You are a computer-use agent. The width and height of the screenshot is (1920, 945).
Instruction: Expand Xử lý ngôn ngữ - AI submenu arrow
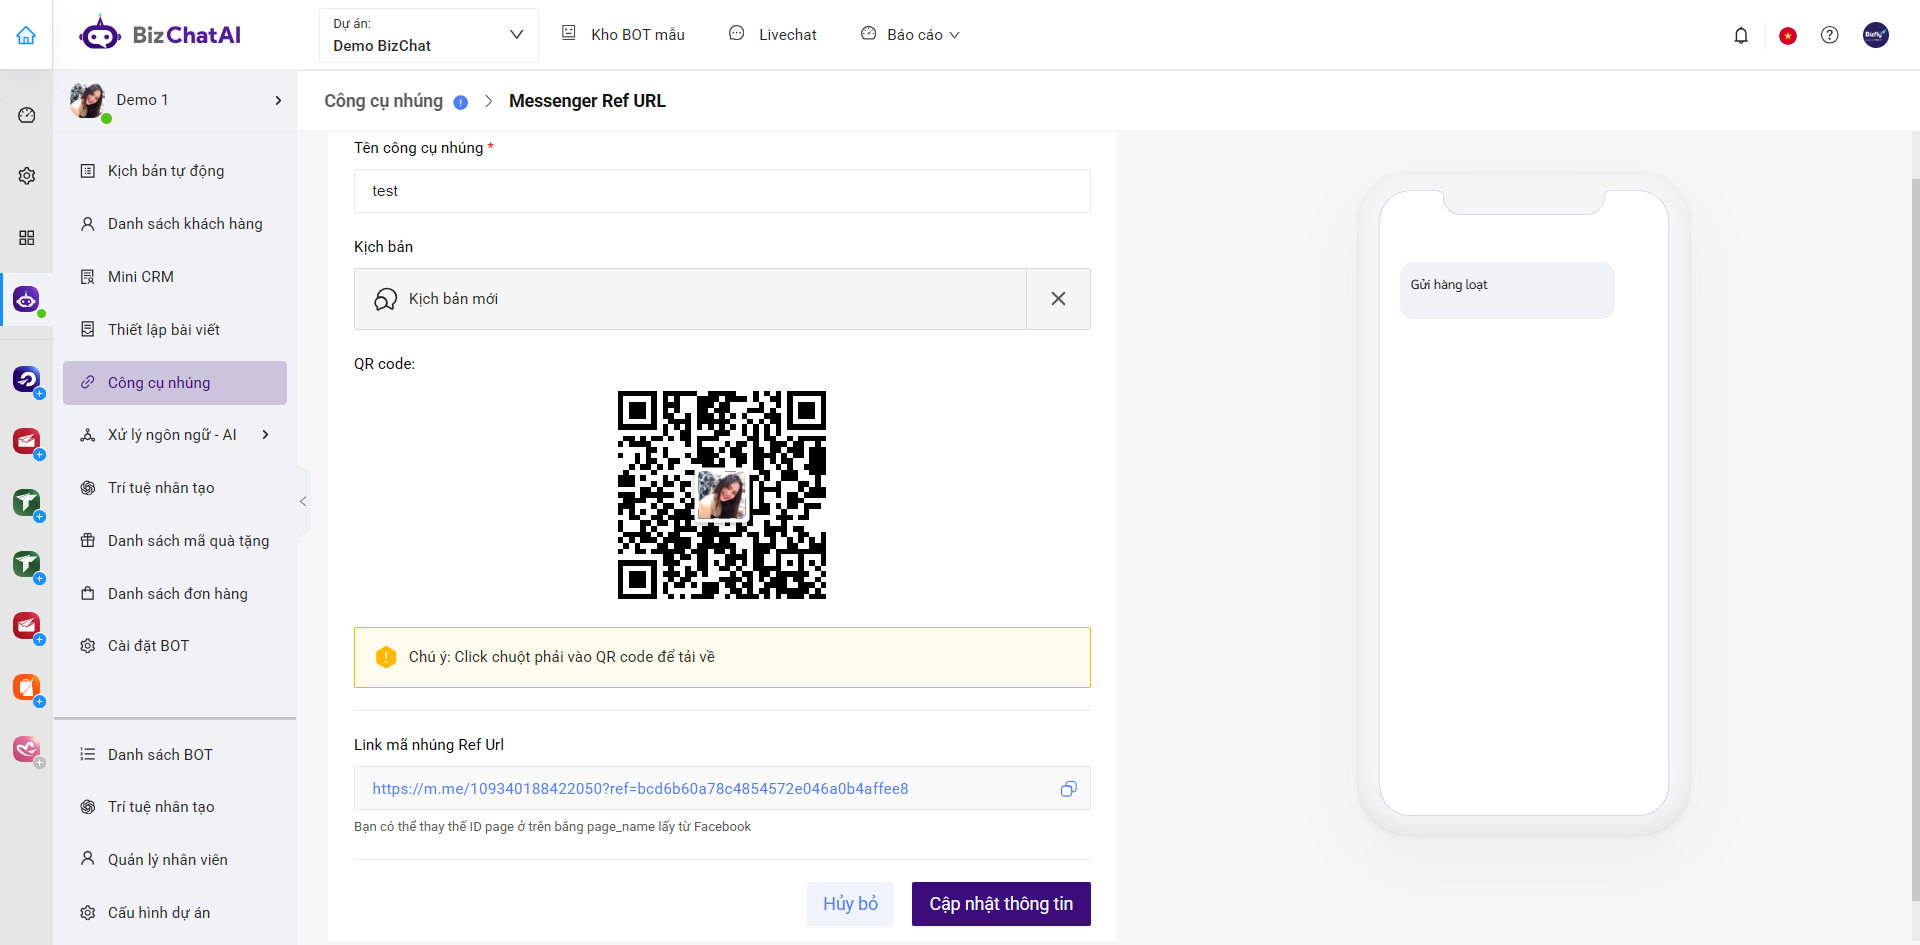click(x=265, y=435)
